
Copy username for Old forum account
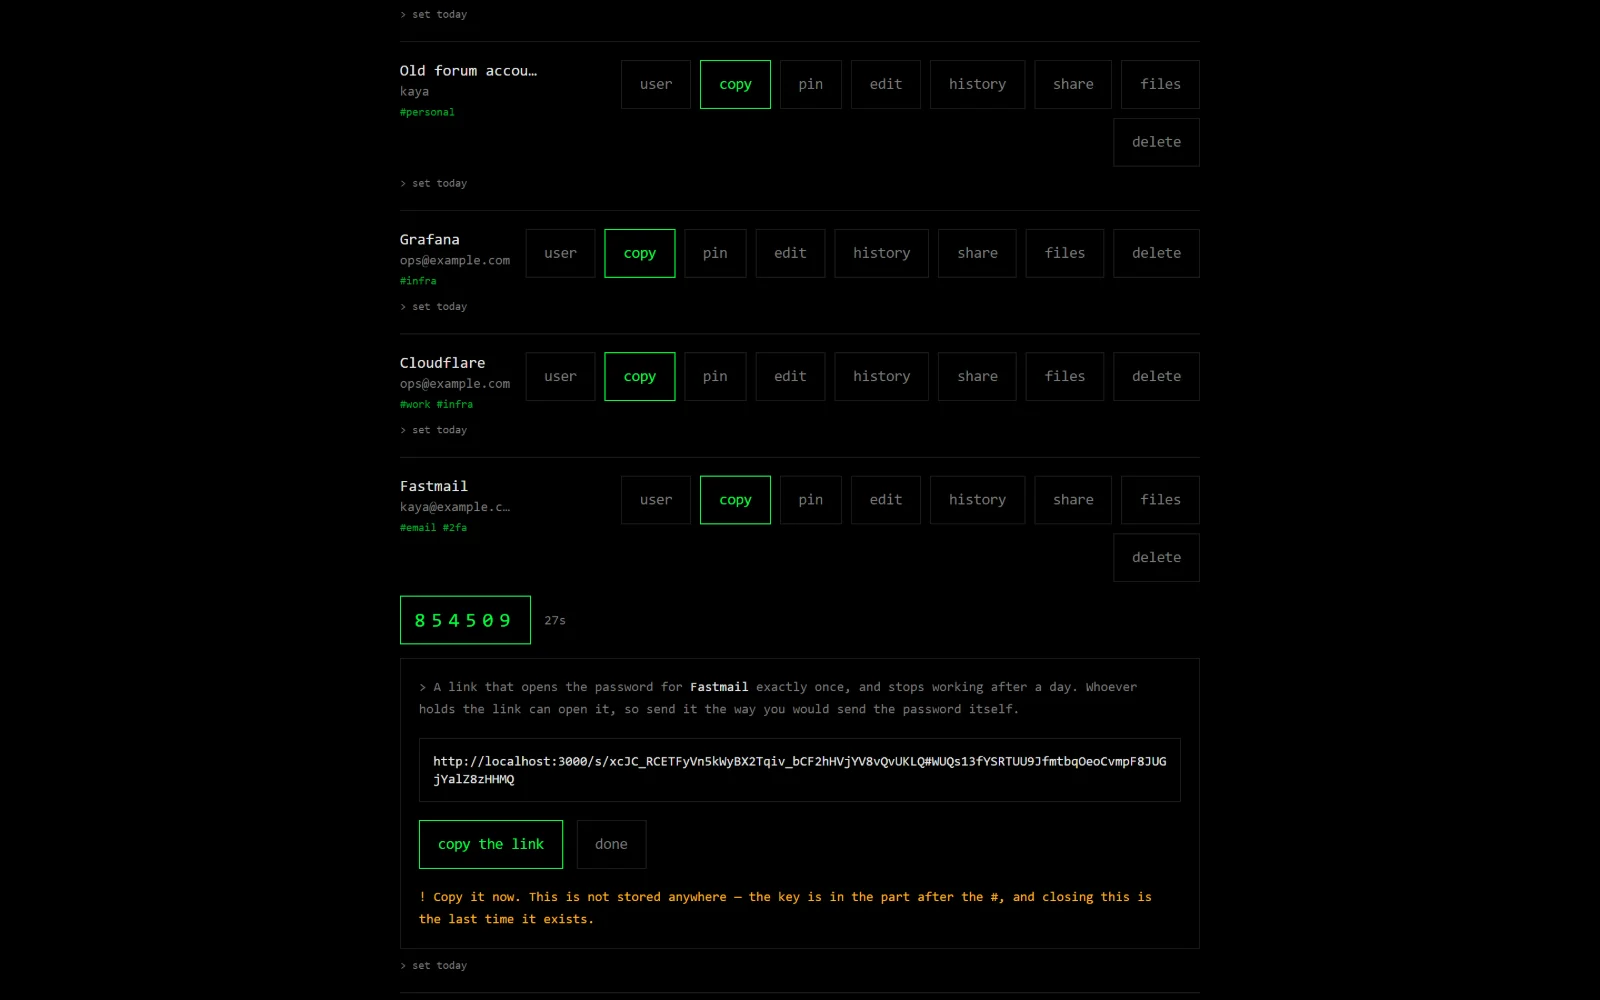coord(656,85)
